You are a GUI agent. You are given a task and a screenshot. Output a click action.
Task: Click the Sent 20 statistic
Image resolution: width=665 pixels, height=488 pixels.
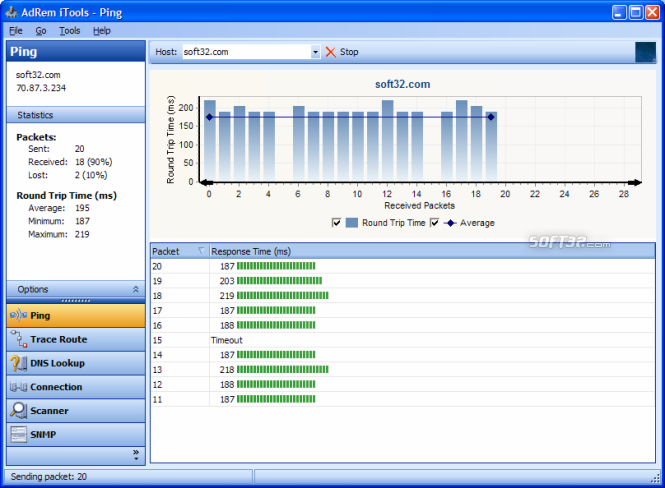pyautogui.click(x=56, y=149)
